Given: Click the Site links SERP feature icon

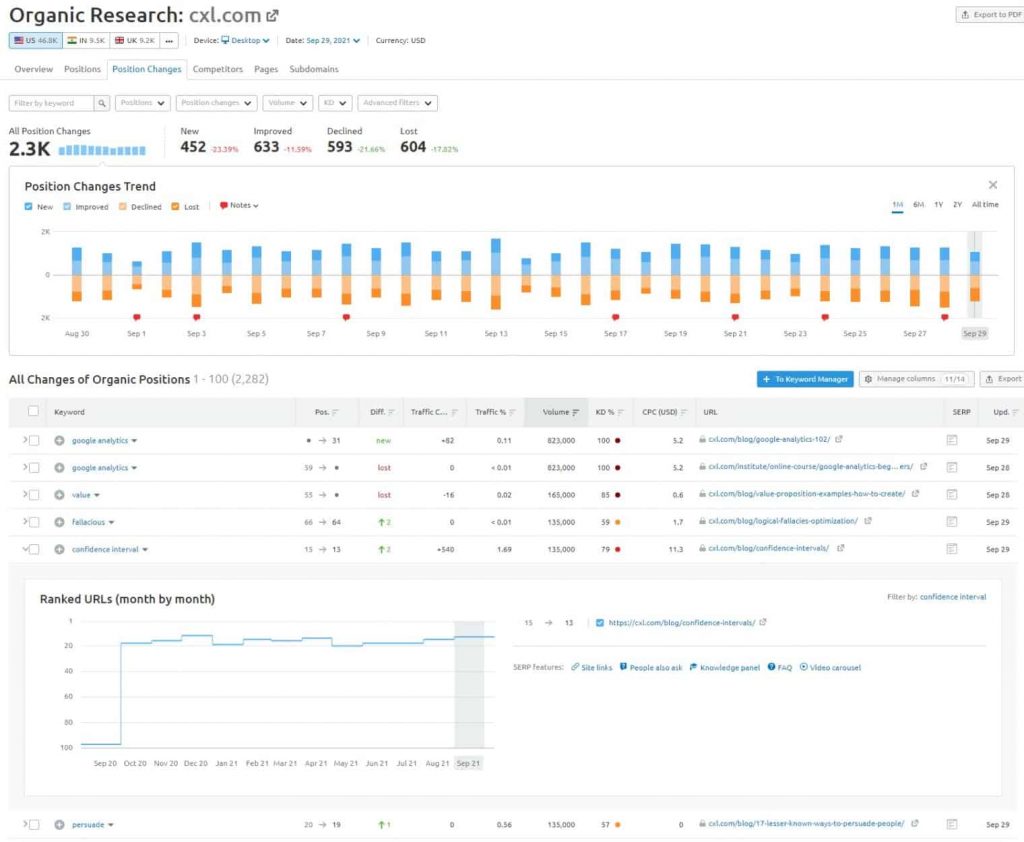Looking at the screenshot, I should tap(575, 667).
